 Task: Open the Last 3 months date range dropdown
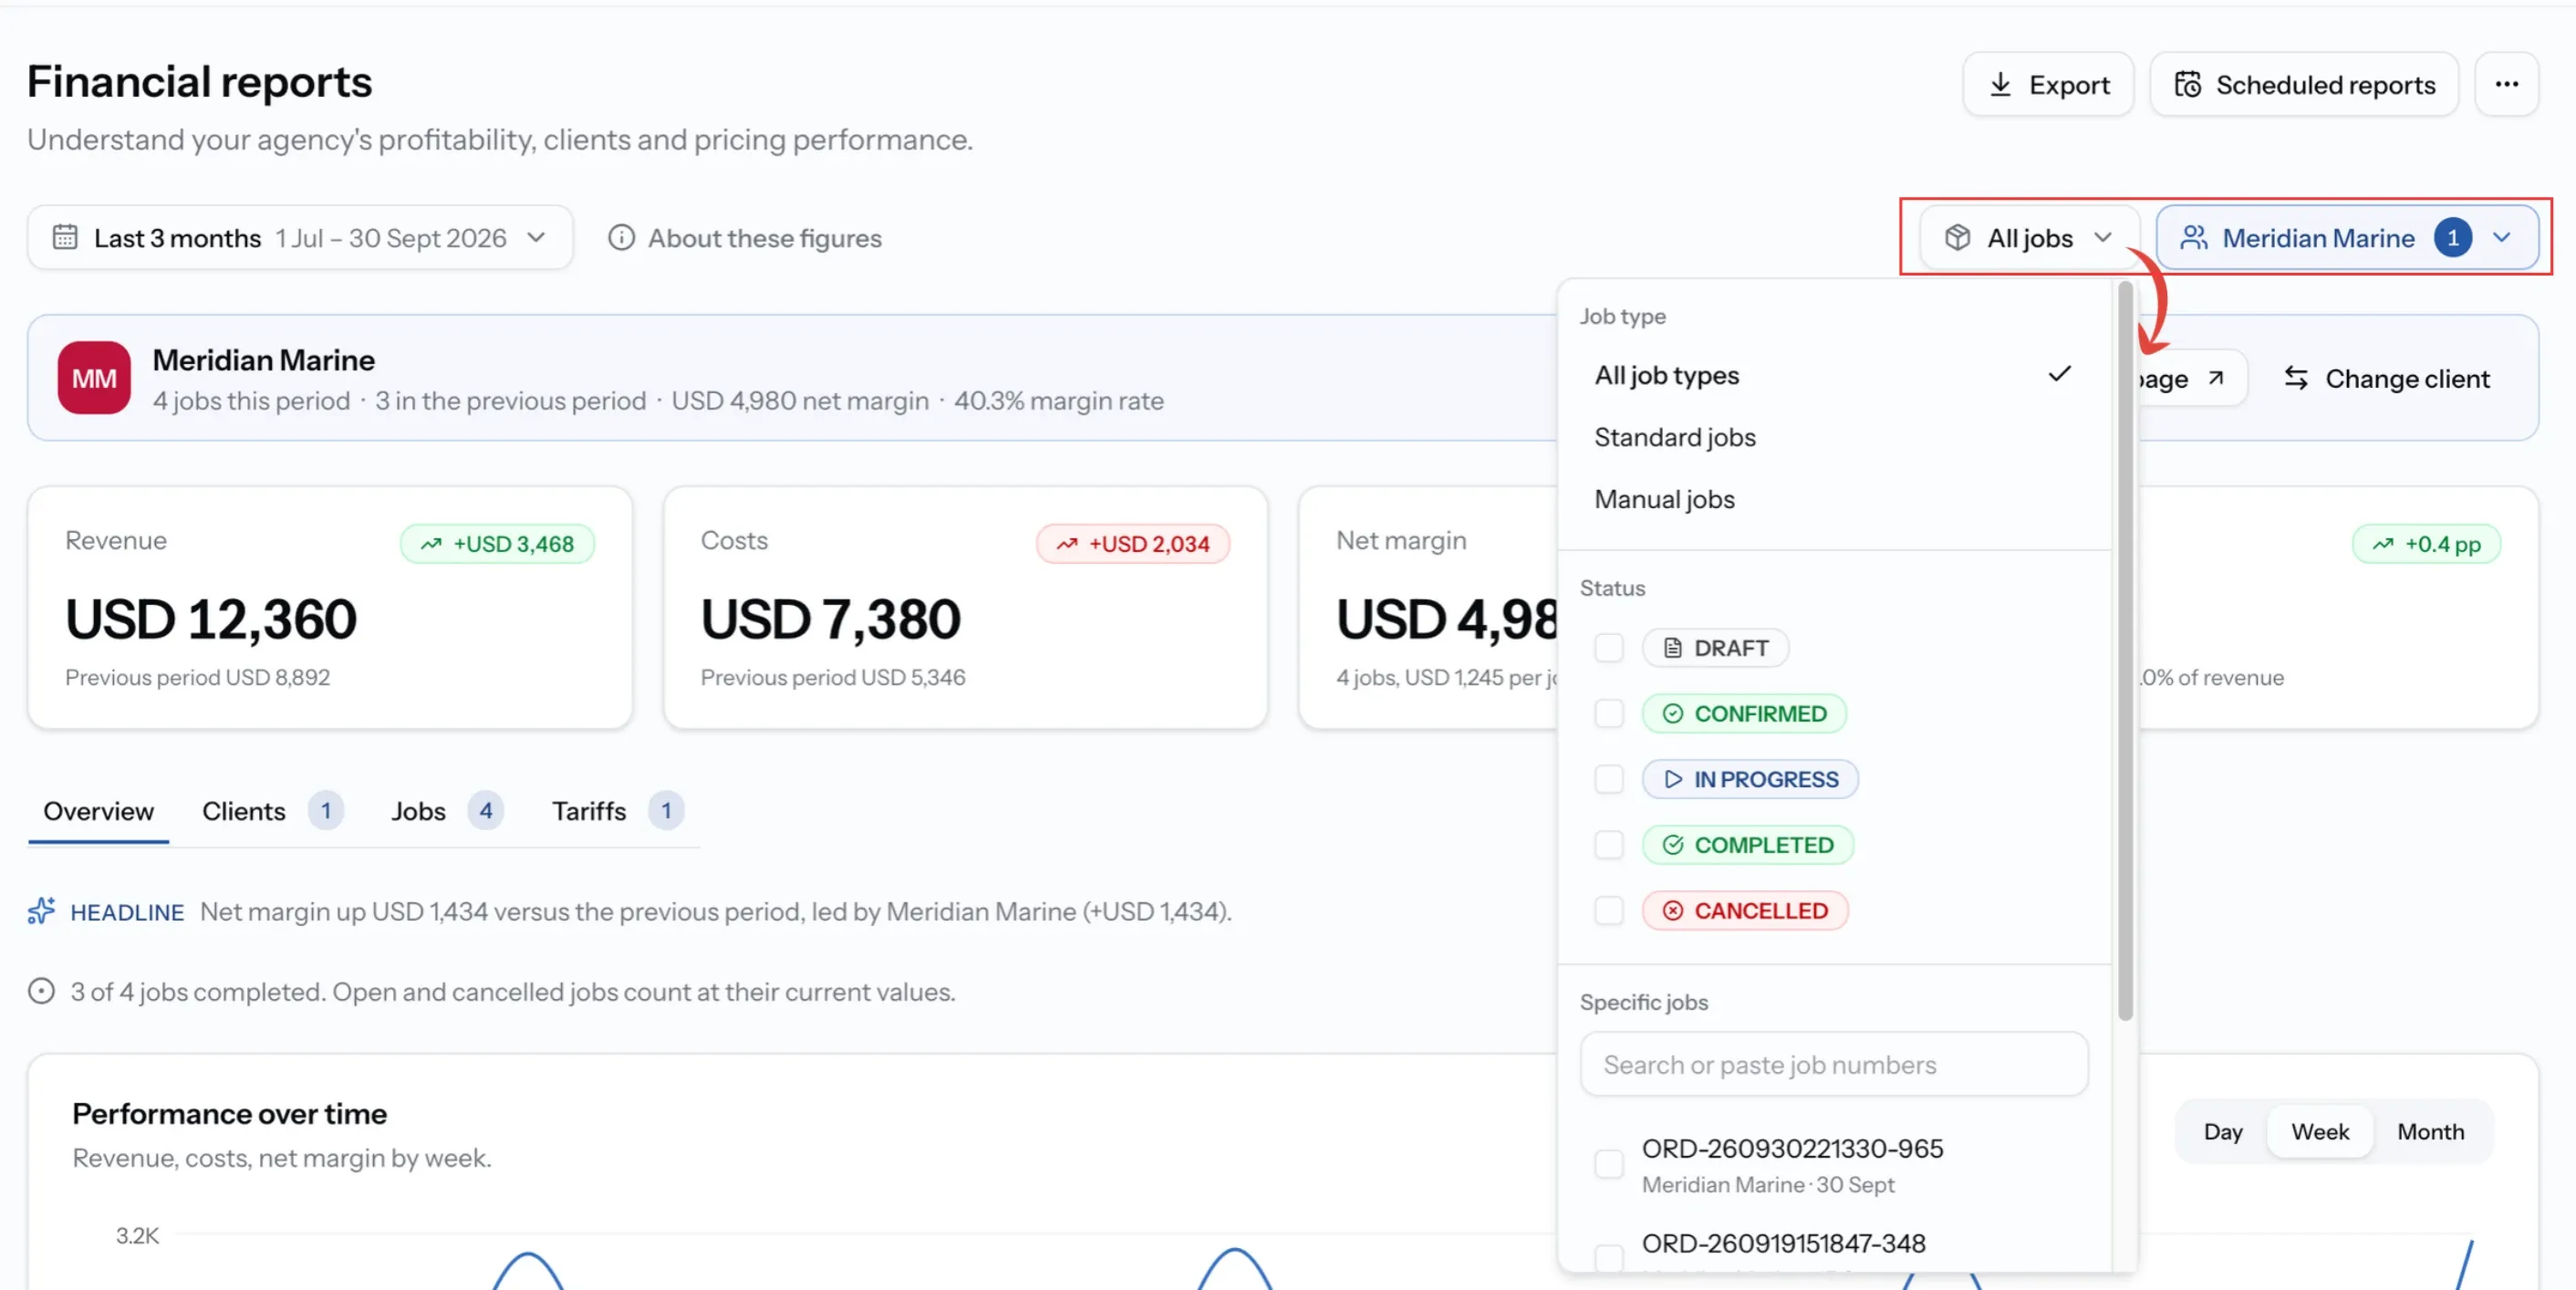point(300,238)
